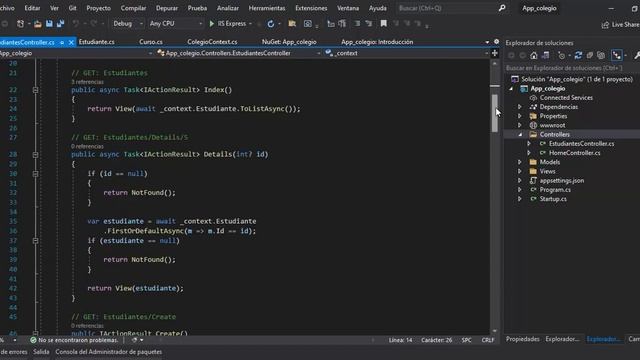Start IIS Express green play button

[x=211, y=24]
